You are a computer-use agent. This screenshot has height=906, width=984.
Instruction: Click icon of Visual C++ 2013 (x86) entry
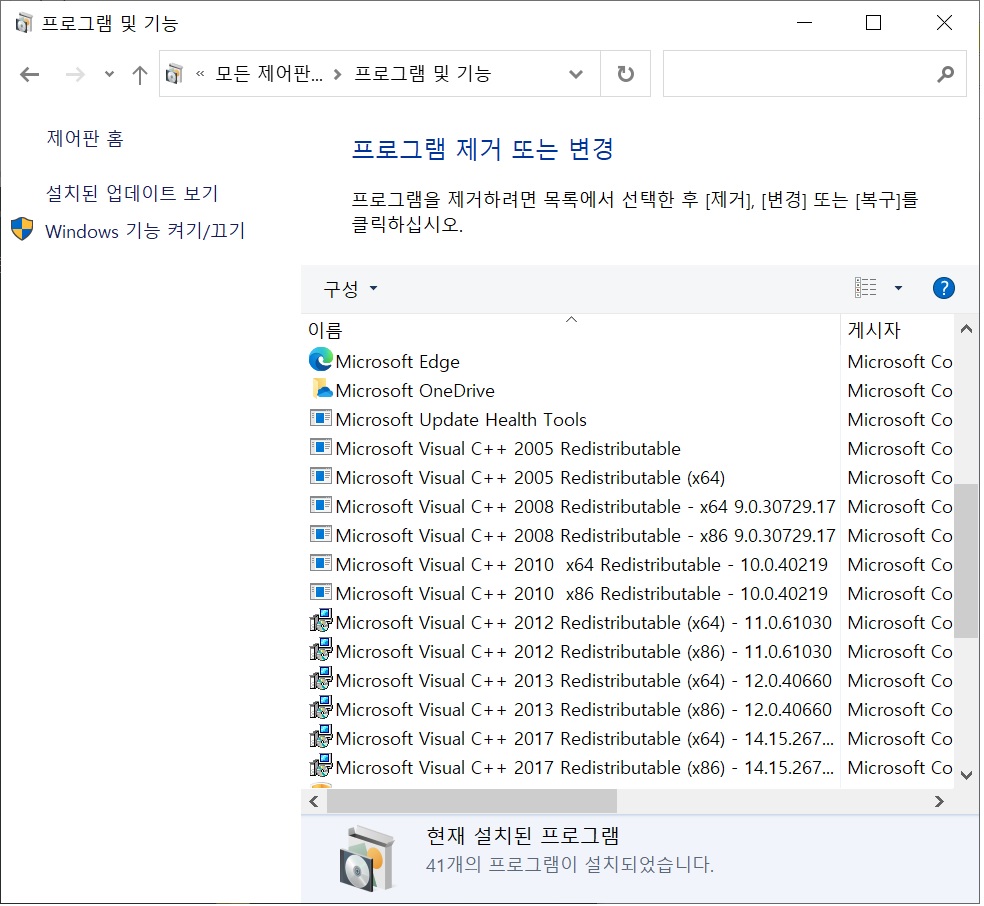(321, 708)
